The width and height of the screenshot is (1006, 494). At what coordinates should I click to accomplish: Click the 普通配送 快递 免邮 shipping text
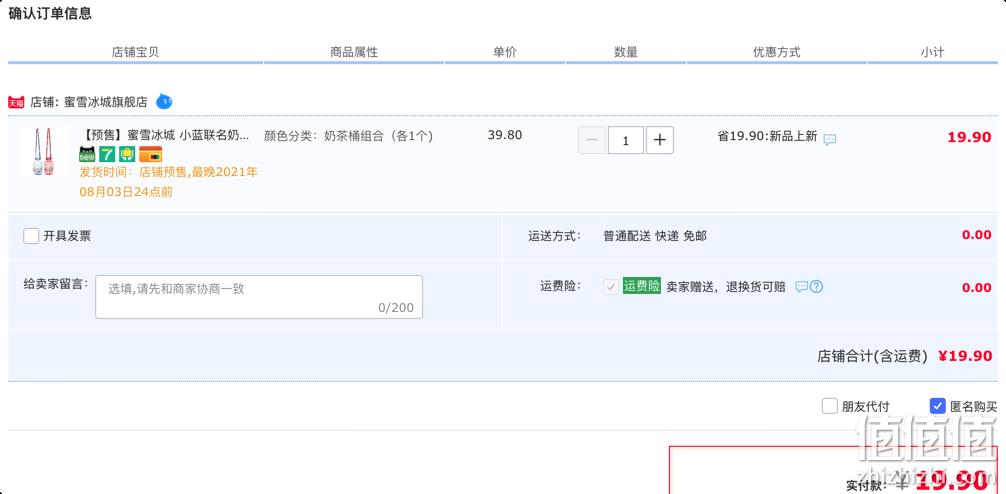coord(654,236)
